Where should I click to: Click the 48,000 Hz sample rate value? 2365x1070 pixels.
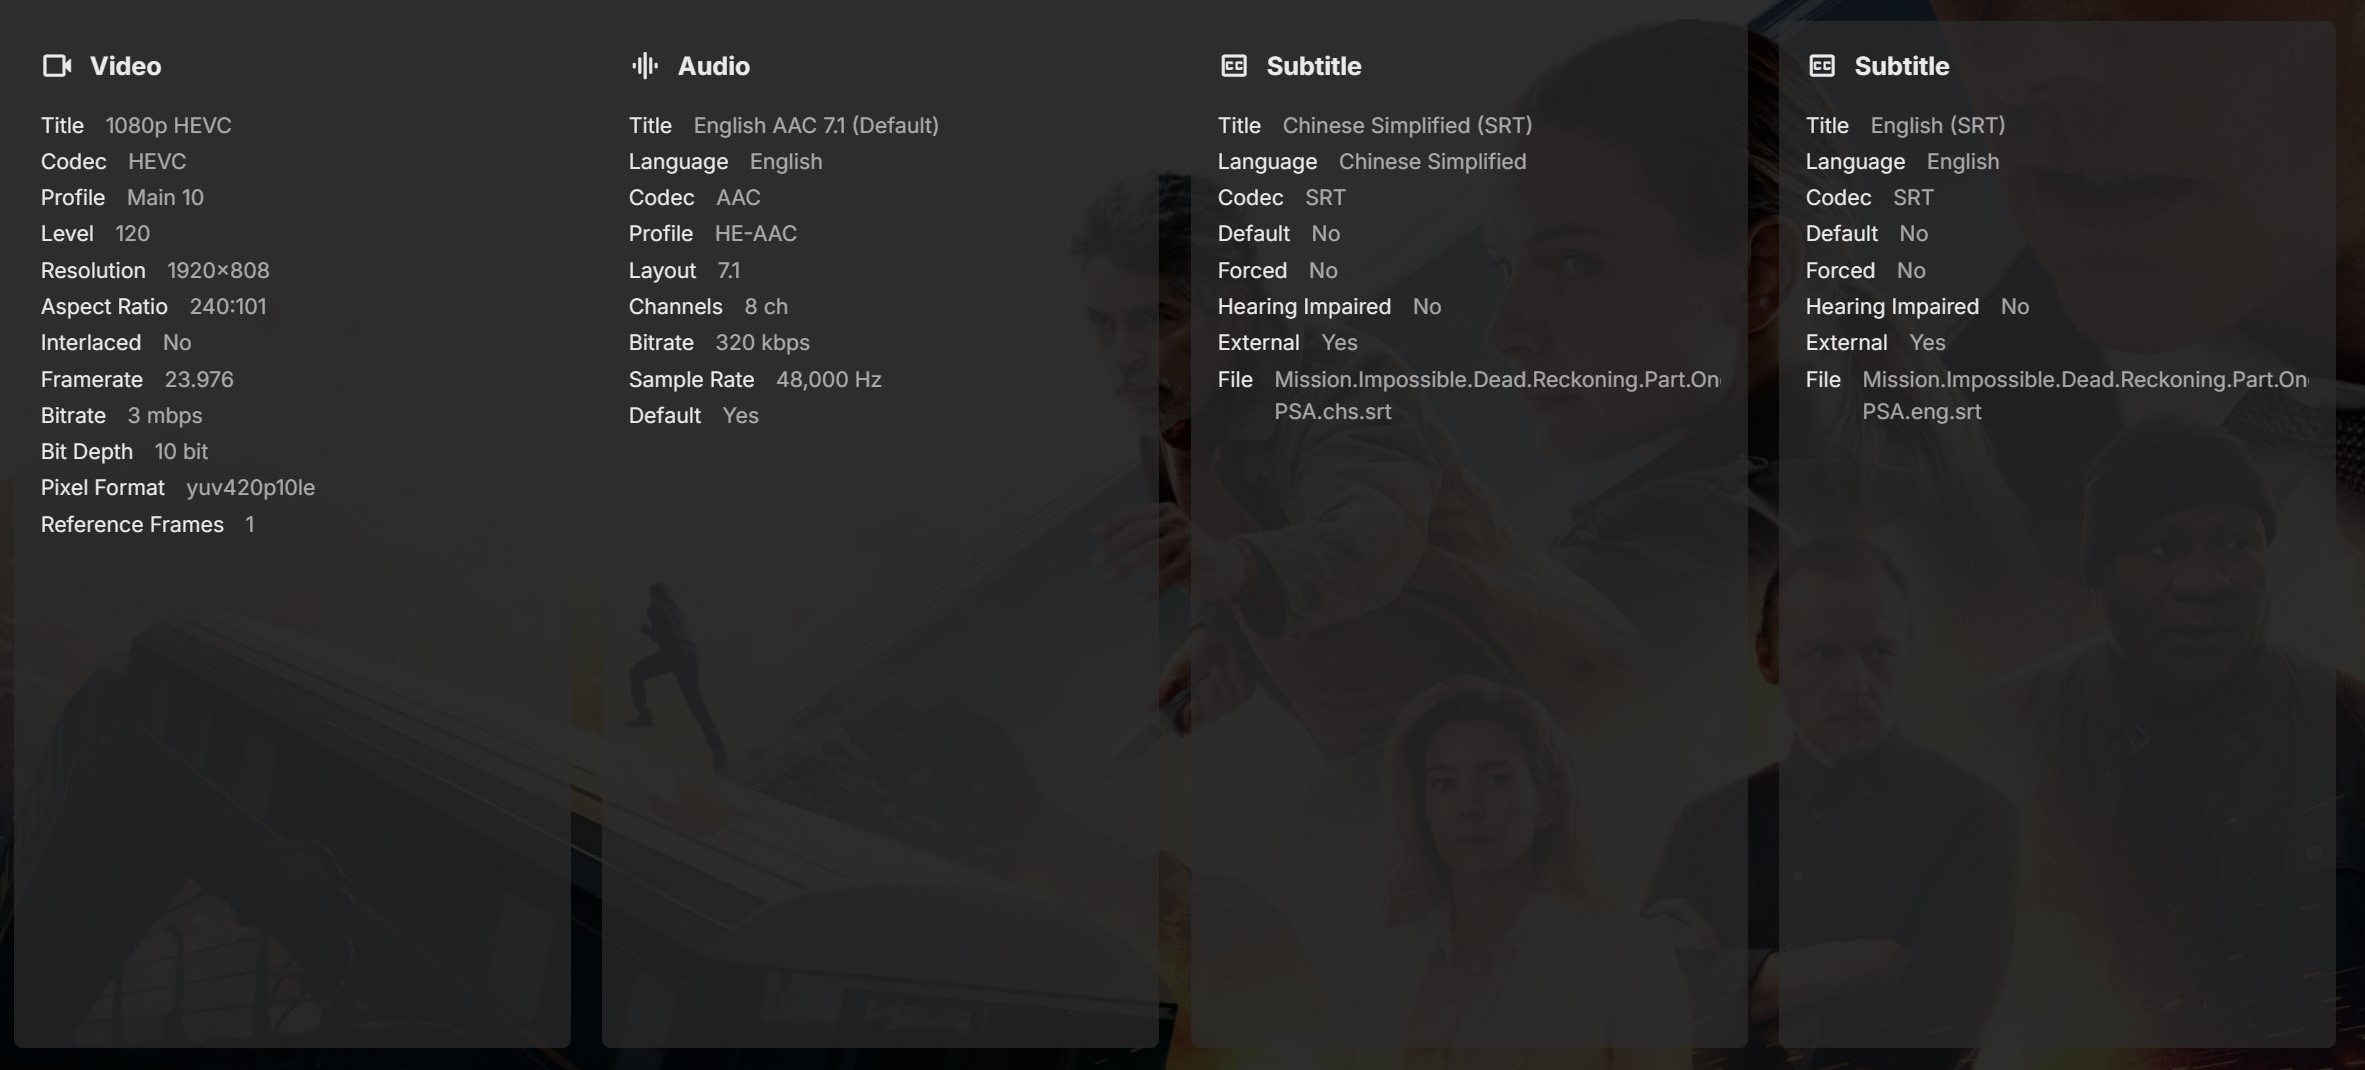click(x=828, y=379)
